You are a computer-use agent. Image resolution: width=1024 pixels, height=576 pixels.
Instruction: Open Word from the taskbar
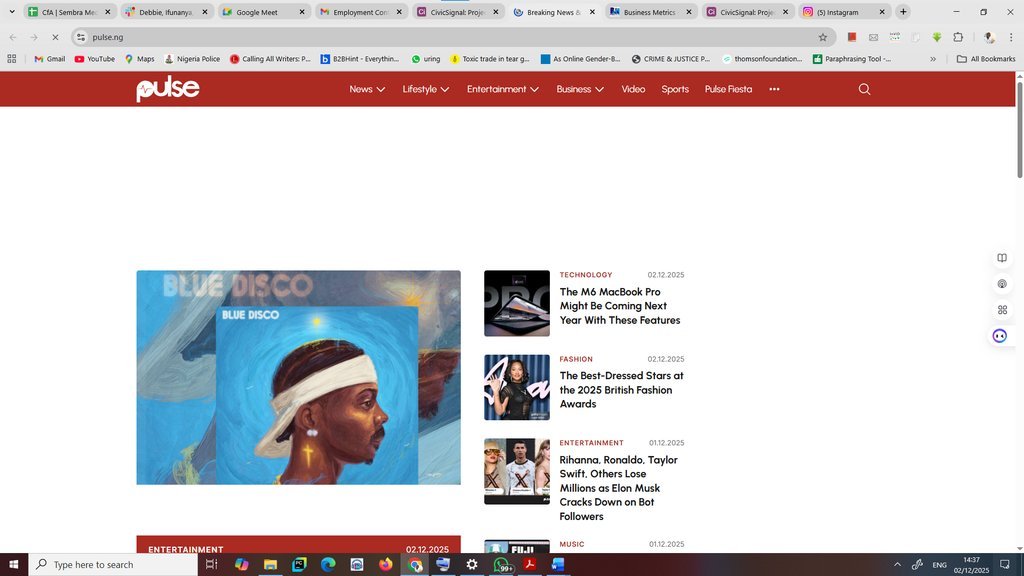(558, 564)
